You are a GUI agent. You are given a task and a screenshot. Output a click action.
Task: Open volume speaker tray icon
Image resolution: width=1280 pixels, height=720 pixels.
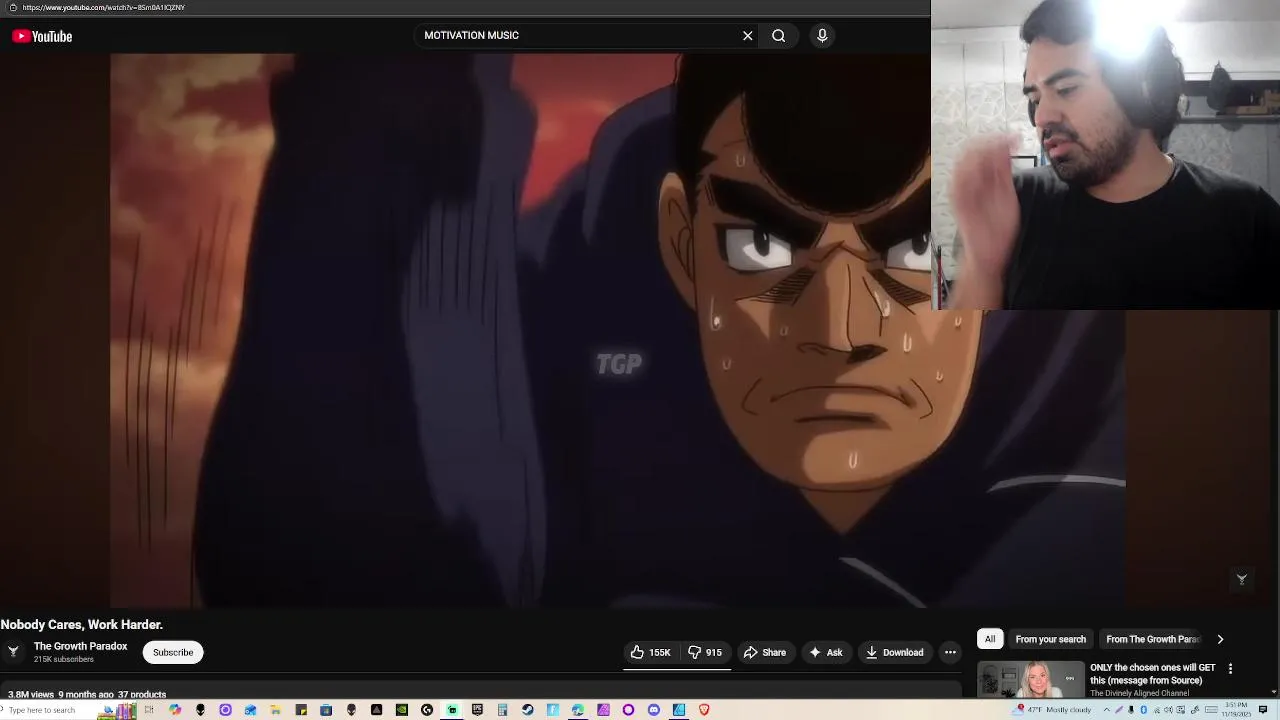click(1168, 710)
